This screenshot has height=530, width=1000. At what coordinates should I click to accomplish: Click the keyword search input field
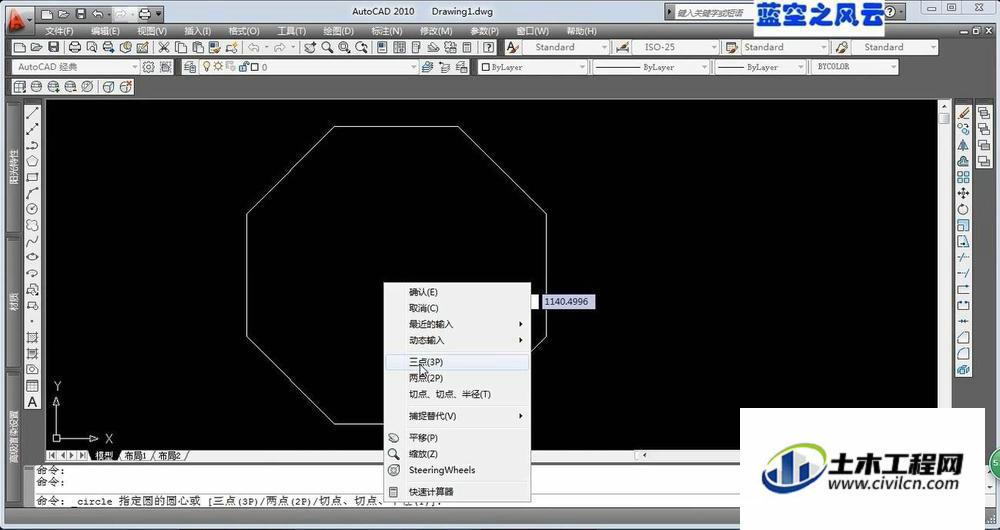[x=713, y=12]
